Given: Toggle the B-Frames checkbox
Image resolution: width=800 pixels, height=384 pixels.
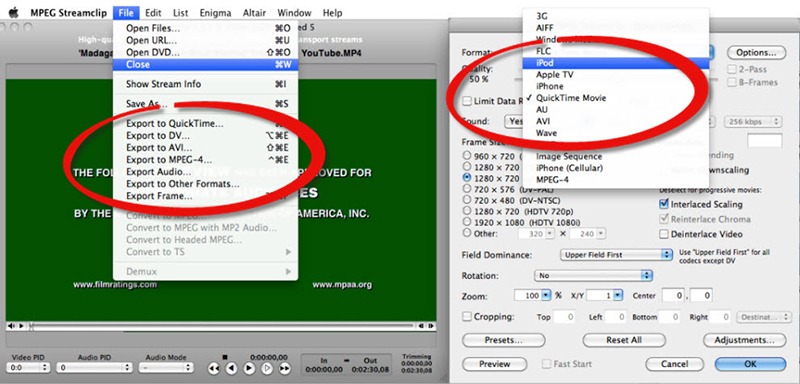Looking at the screenshot, I should [x=732, y=82].
